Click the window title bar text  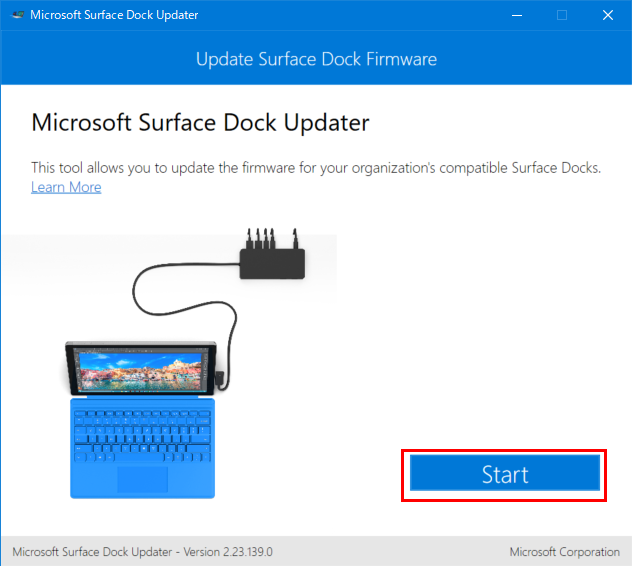[x=112, y=15]
